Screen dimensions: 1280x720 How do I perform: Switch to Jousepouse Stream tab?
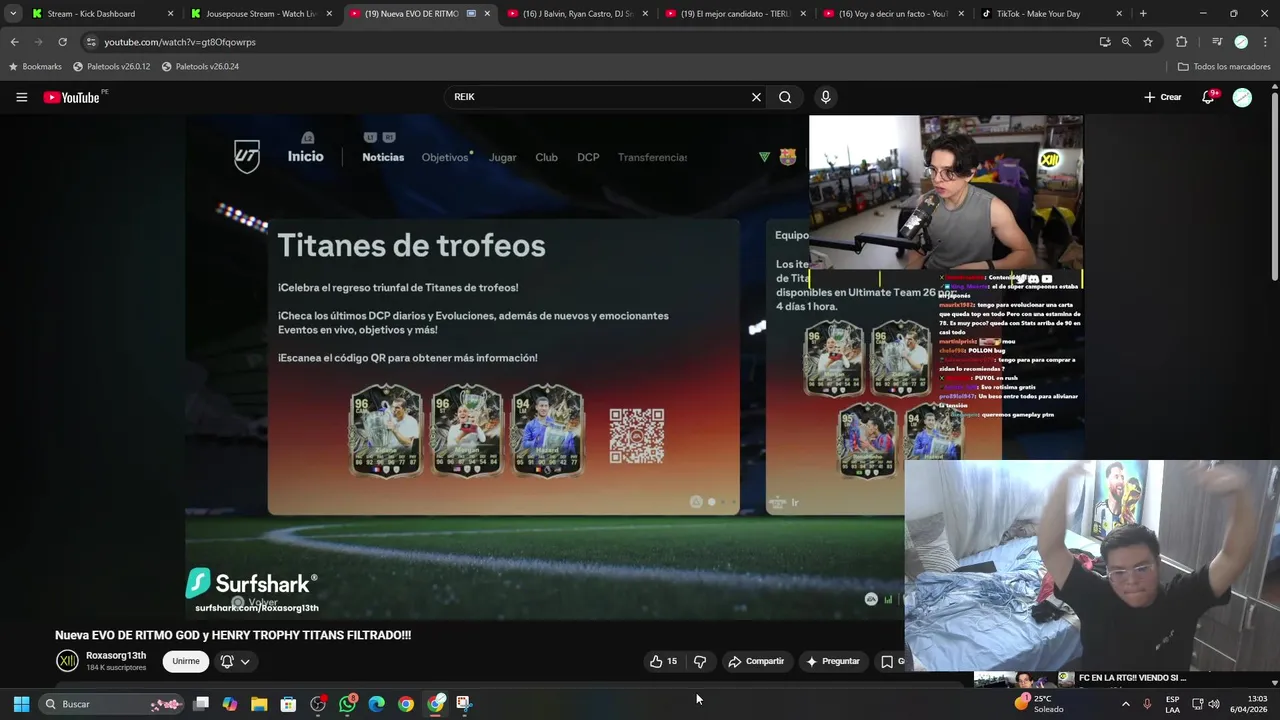pos(260,14)
